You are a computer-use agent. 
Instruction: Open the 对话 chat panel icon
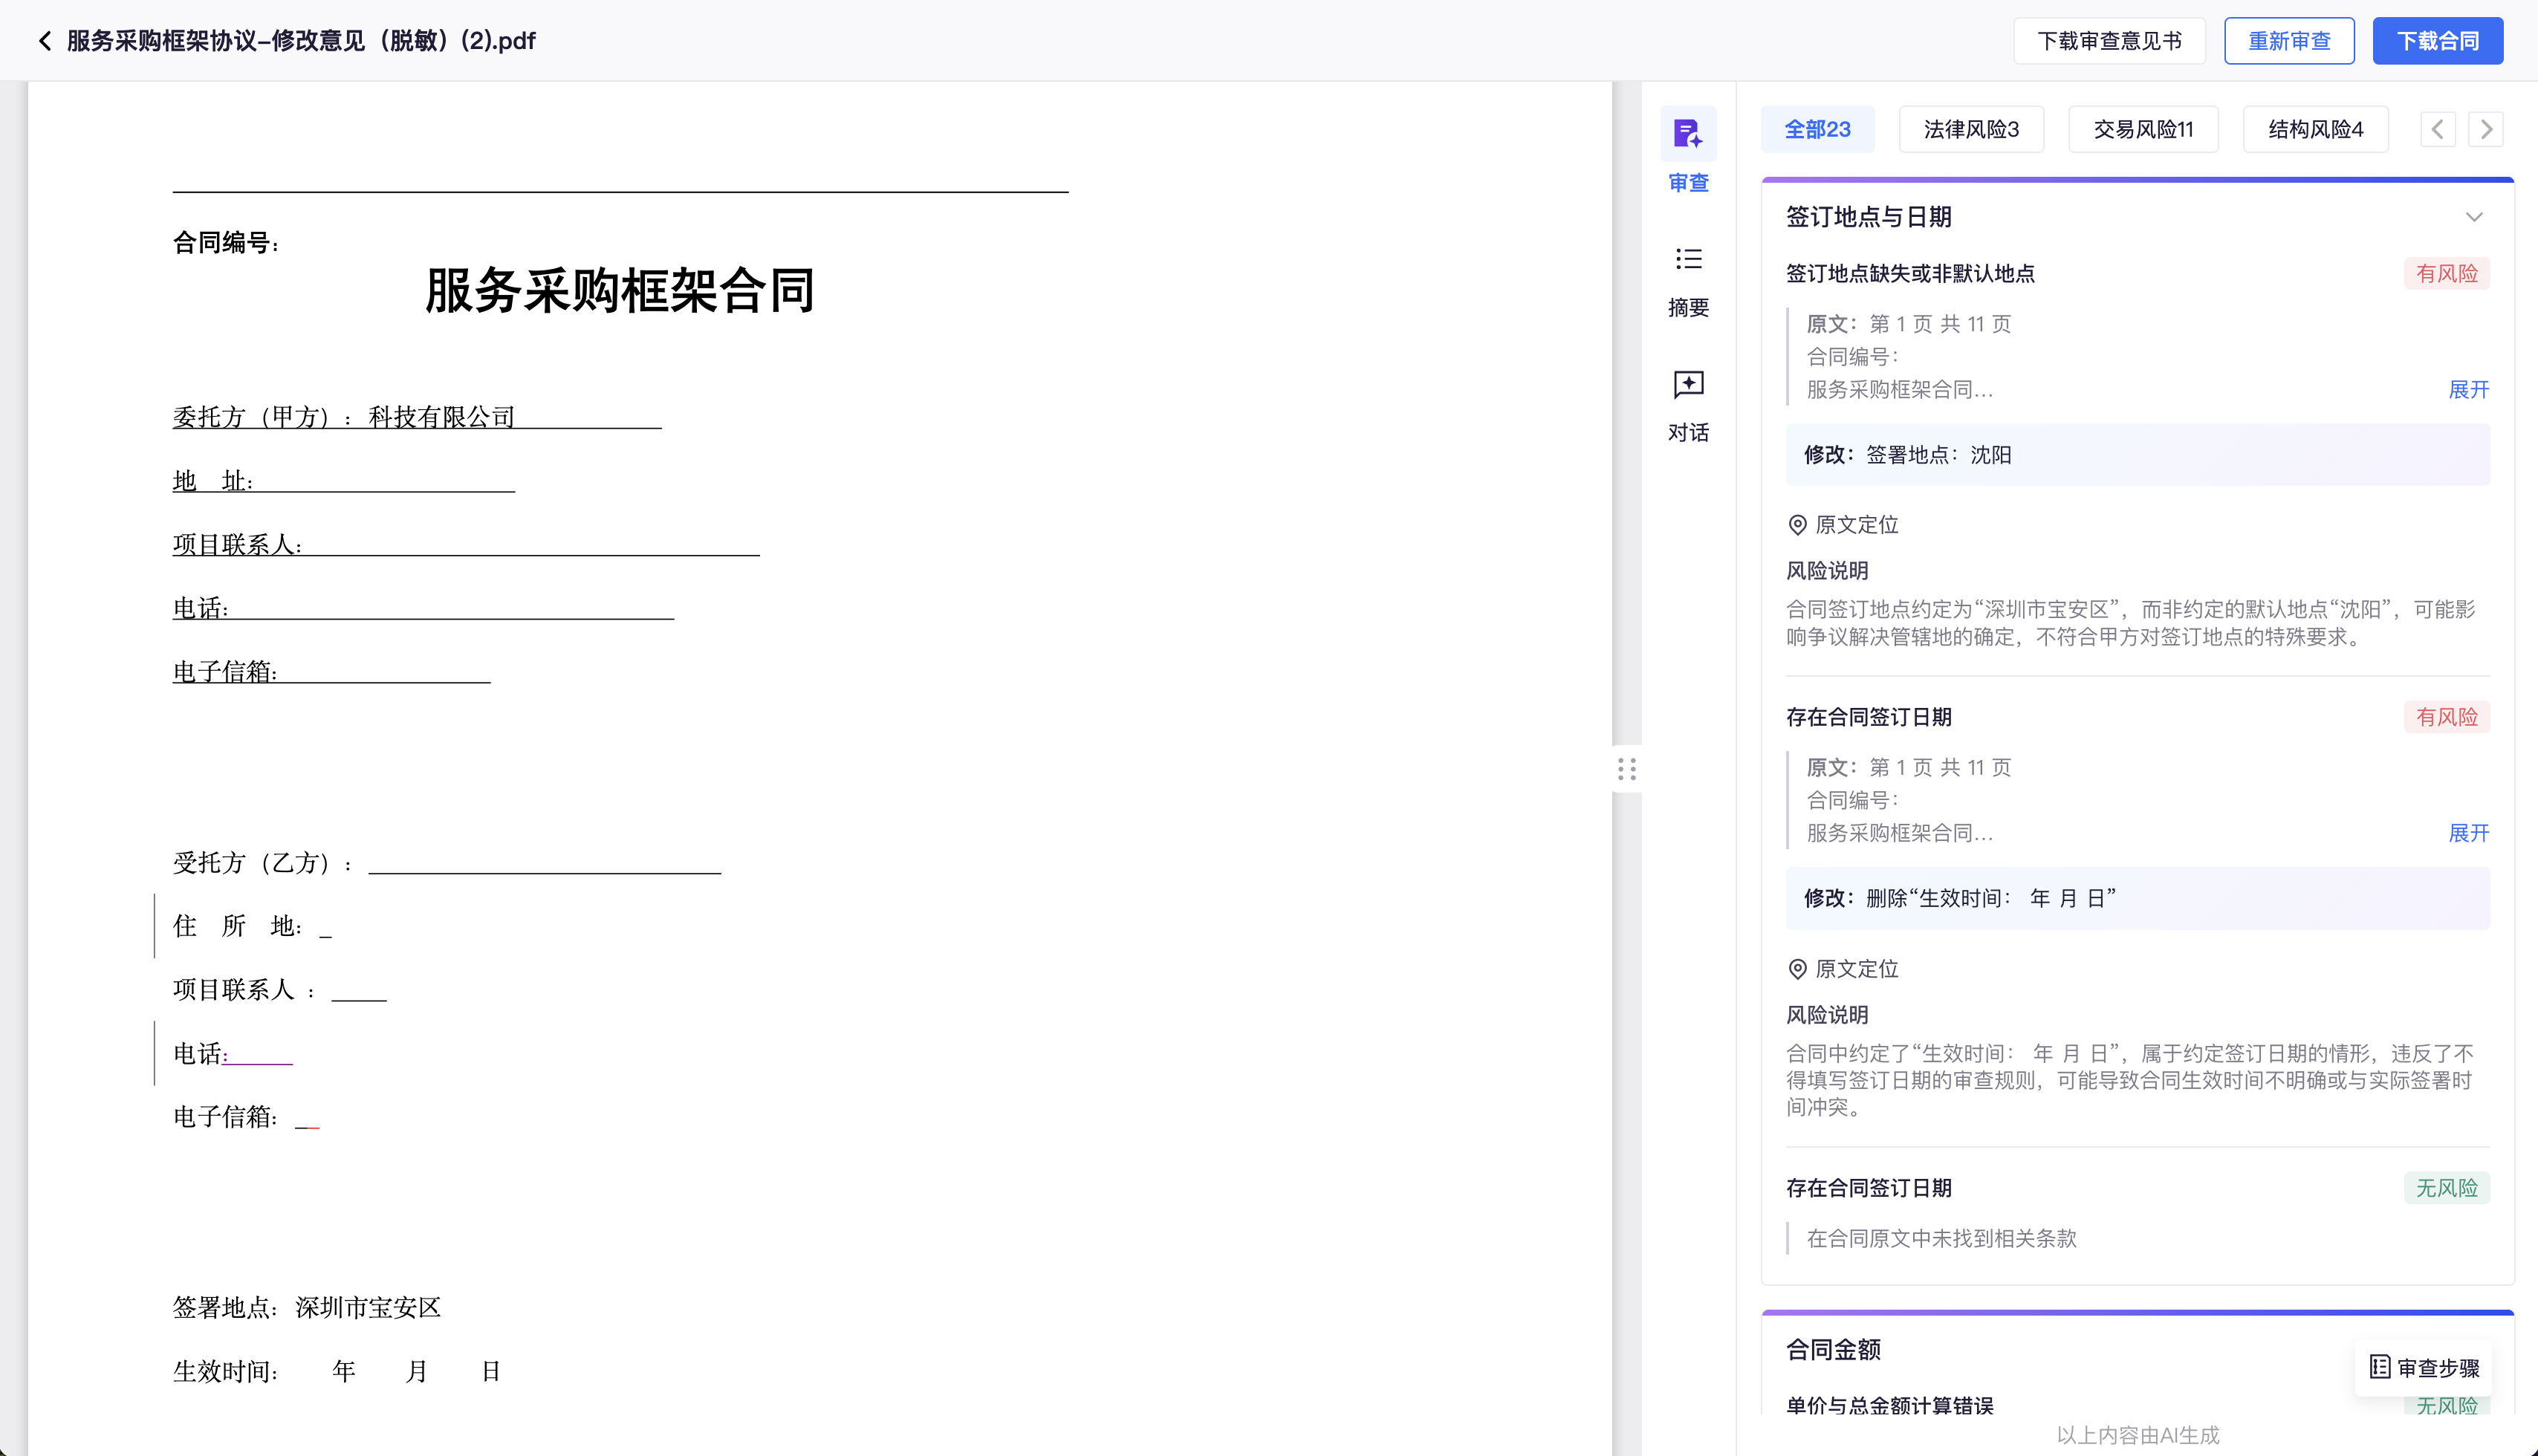(1688, 385)
